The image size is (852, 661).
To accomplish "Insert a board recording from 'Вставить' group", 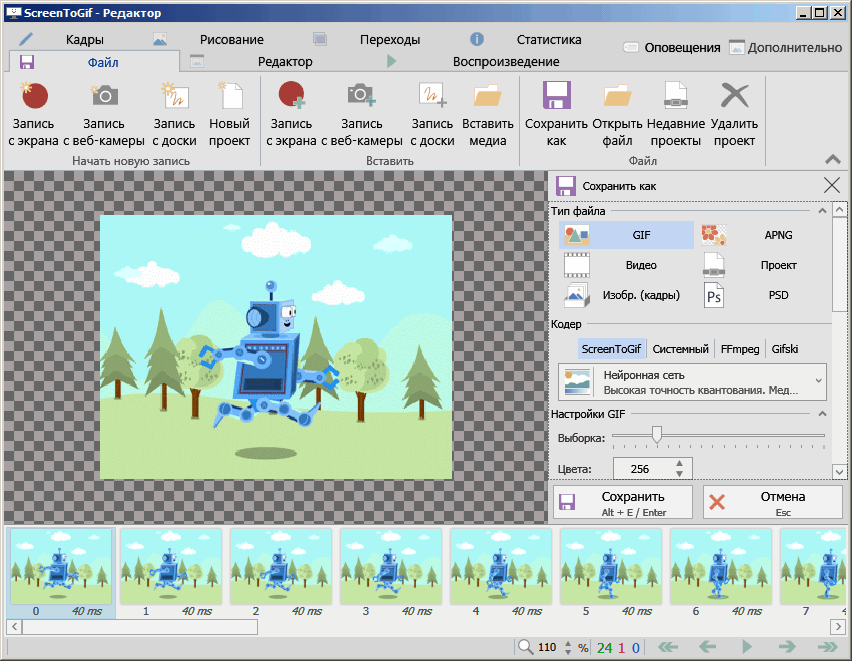I will (432, 114).
